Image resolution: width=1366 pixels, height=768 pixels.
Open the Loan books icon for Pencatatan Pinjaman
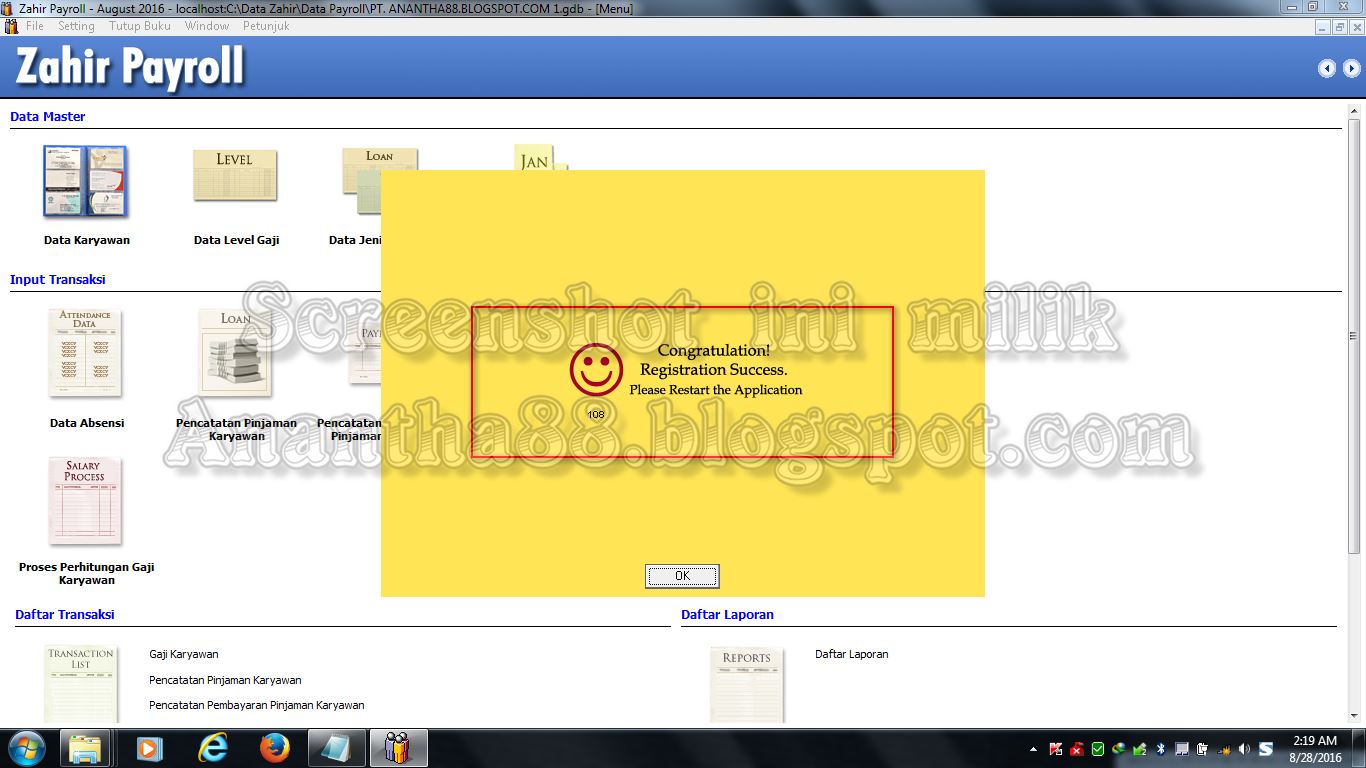pyautogui.click(x=235, y=352)
